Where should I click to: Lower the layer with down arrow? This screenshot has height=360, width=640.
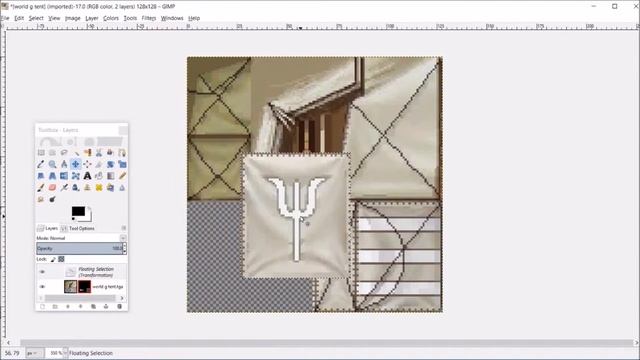[x=80, y=307]
